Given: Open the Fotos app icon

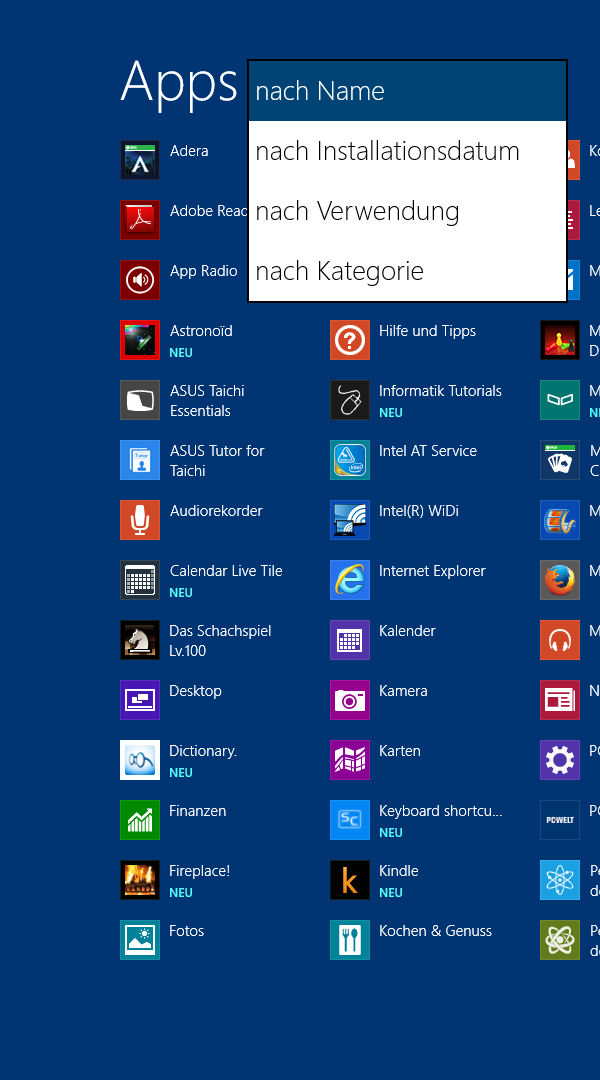Looking at the screenshot, I should [140, 940].
